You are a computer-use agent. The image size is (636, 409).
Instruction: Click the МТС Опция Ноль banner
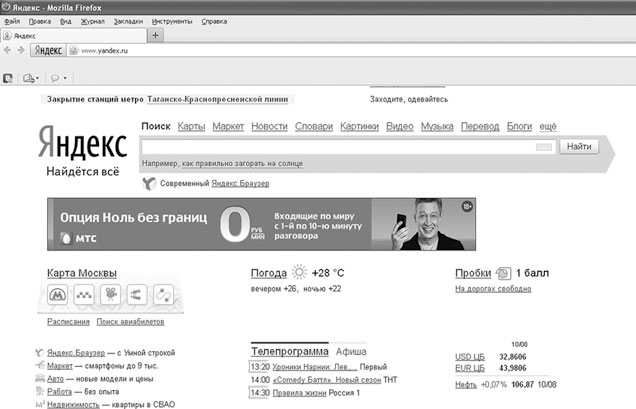[261, 224]
